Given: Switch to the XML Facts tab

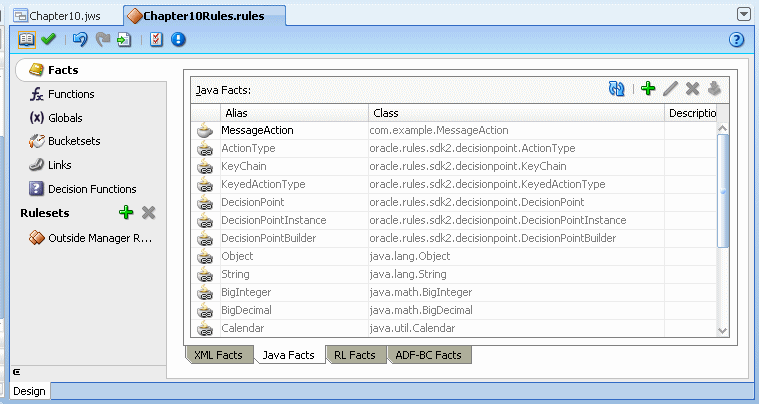Looking at the screenshot, I should click(x=218, y=355).
